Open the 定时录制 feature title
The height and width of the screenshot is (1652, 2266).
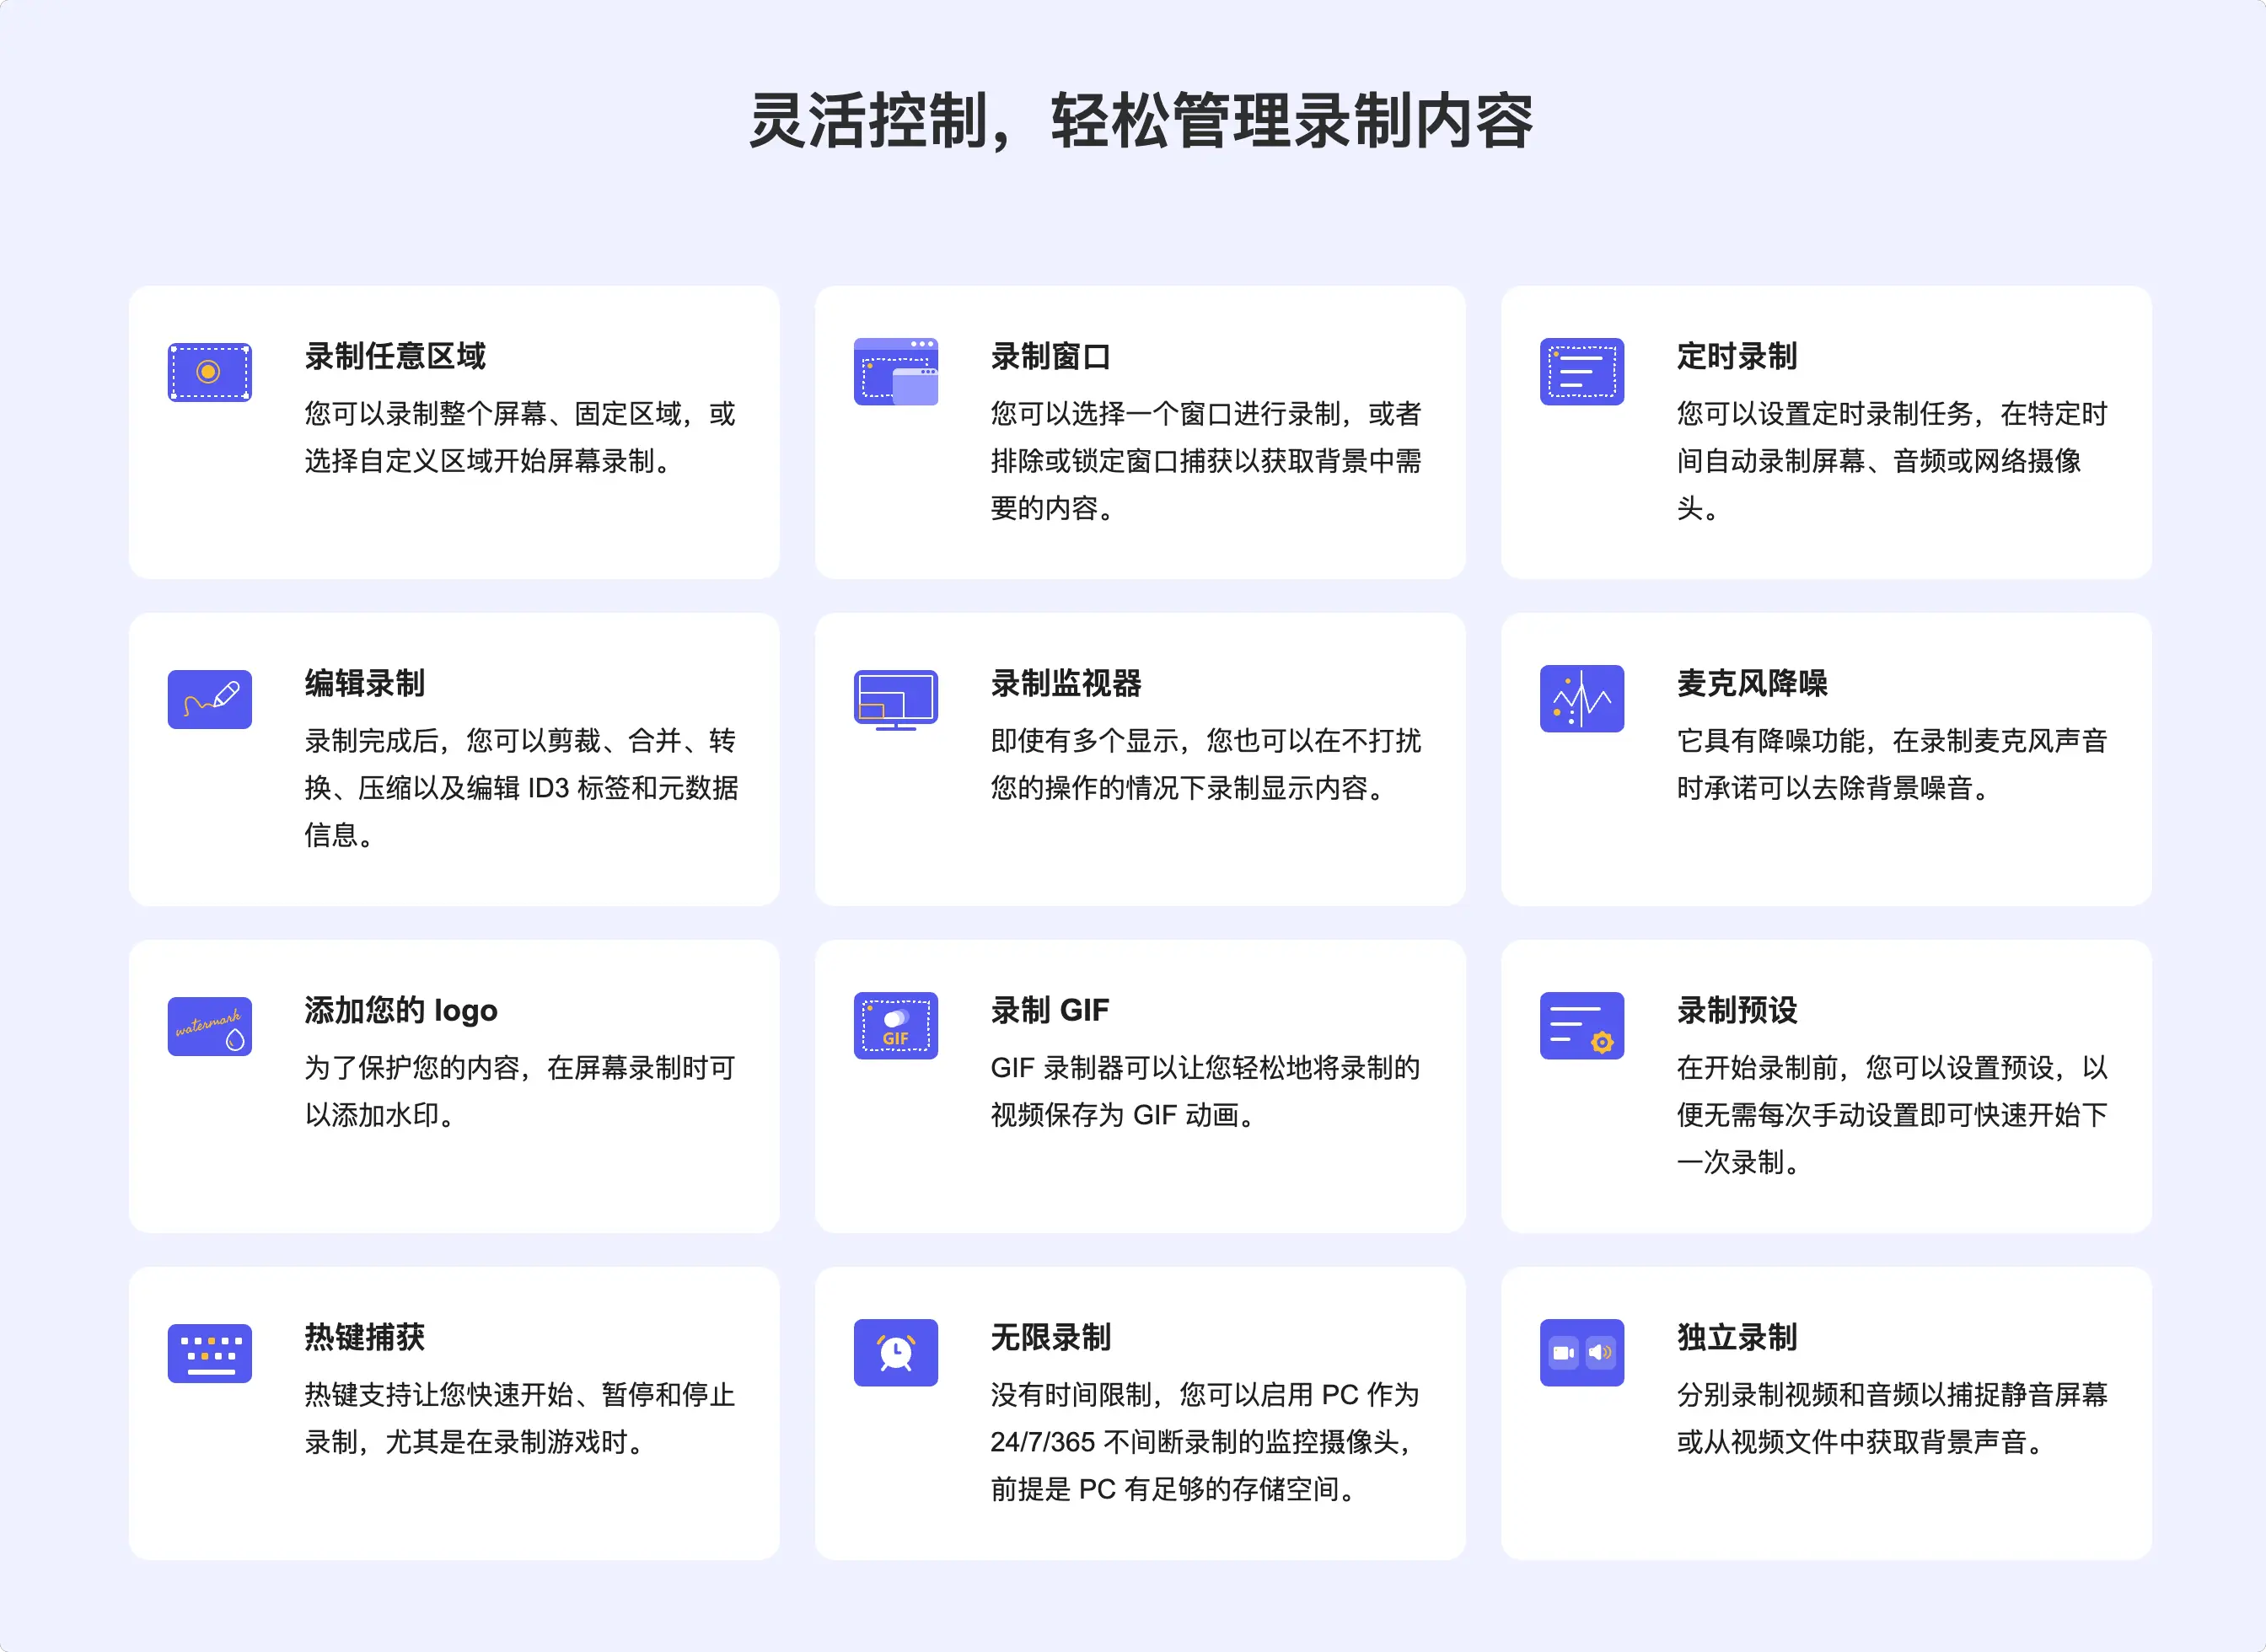(x=1736, y=356)
